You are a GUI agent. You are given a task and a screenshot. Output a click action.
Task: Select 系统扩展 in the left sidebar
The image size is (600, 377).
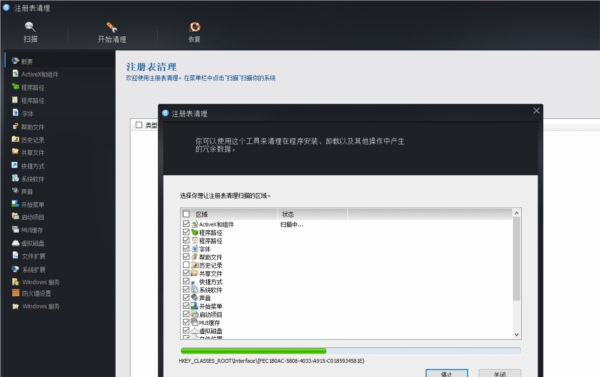pyautogui.click(x=29, y=269)
